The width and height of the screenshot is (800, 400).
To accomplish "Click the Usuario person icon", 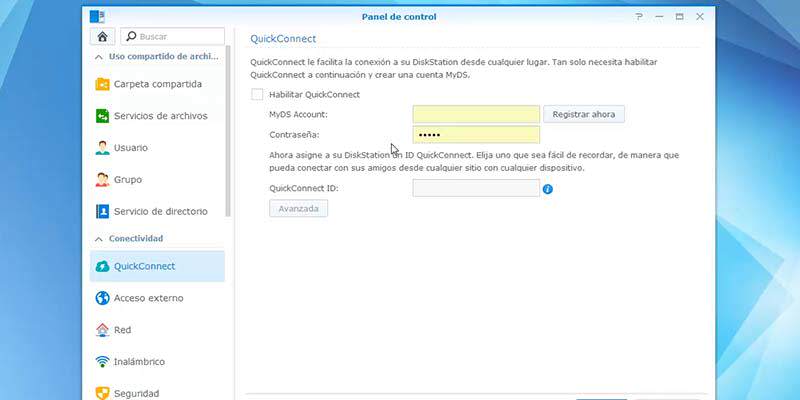I will tap(103, 148).
